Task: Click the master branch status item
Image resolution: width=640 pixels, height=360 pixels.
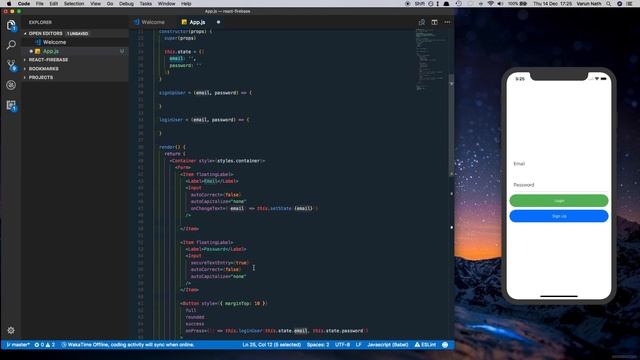Action: click(18, 345)
